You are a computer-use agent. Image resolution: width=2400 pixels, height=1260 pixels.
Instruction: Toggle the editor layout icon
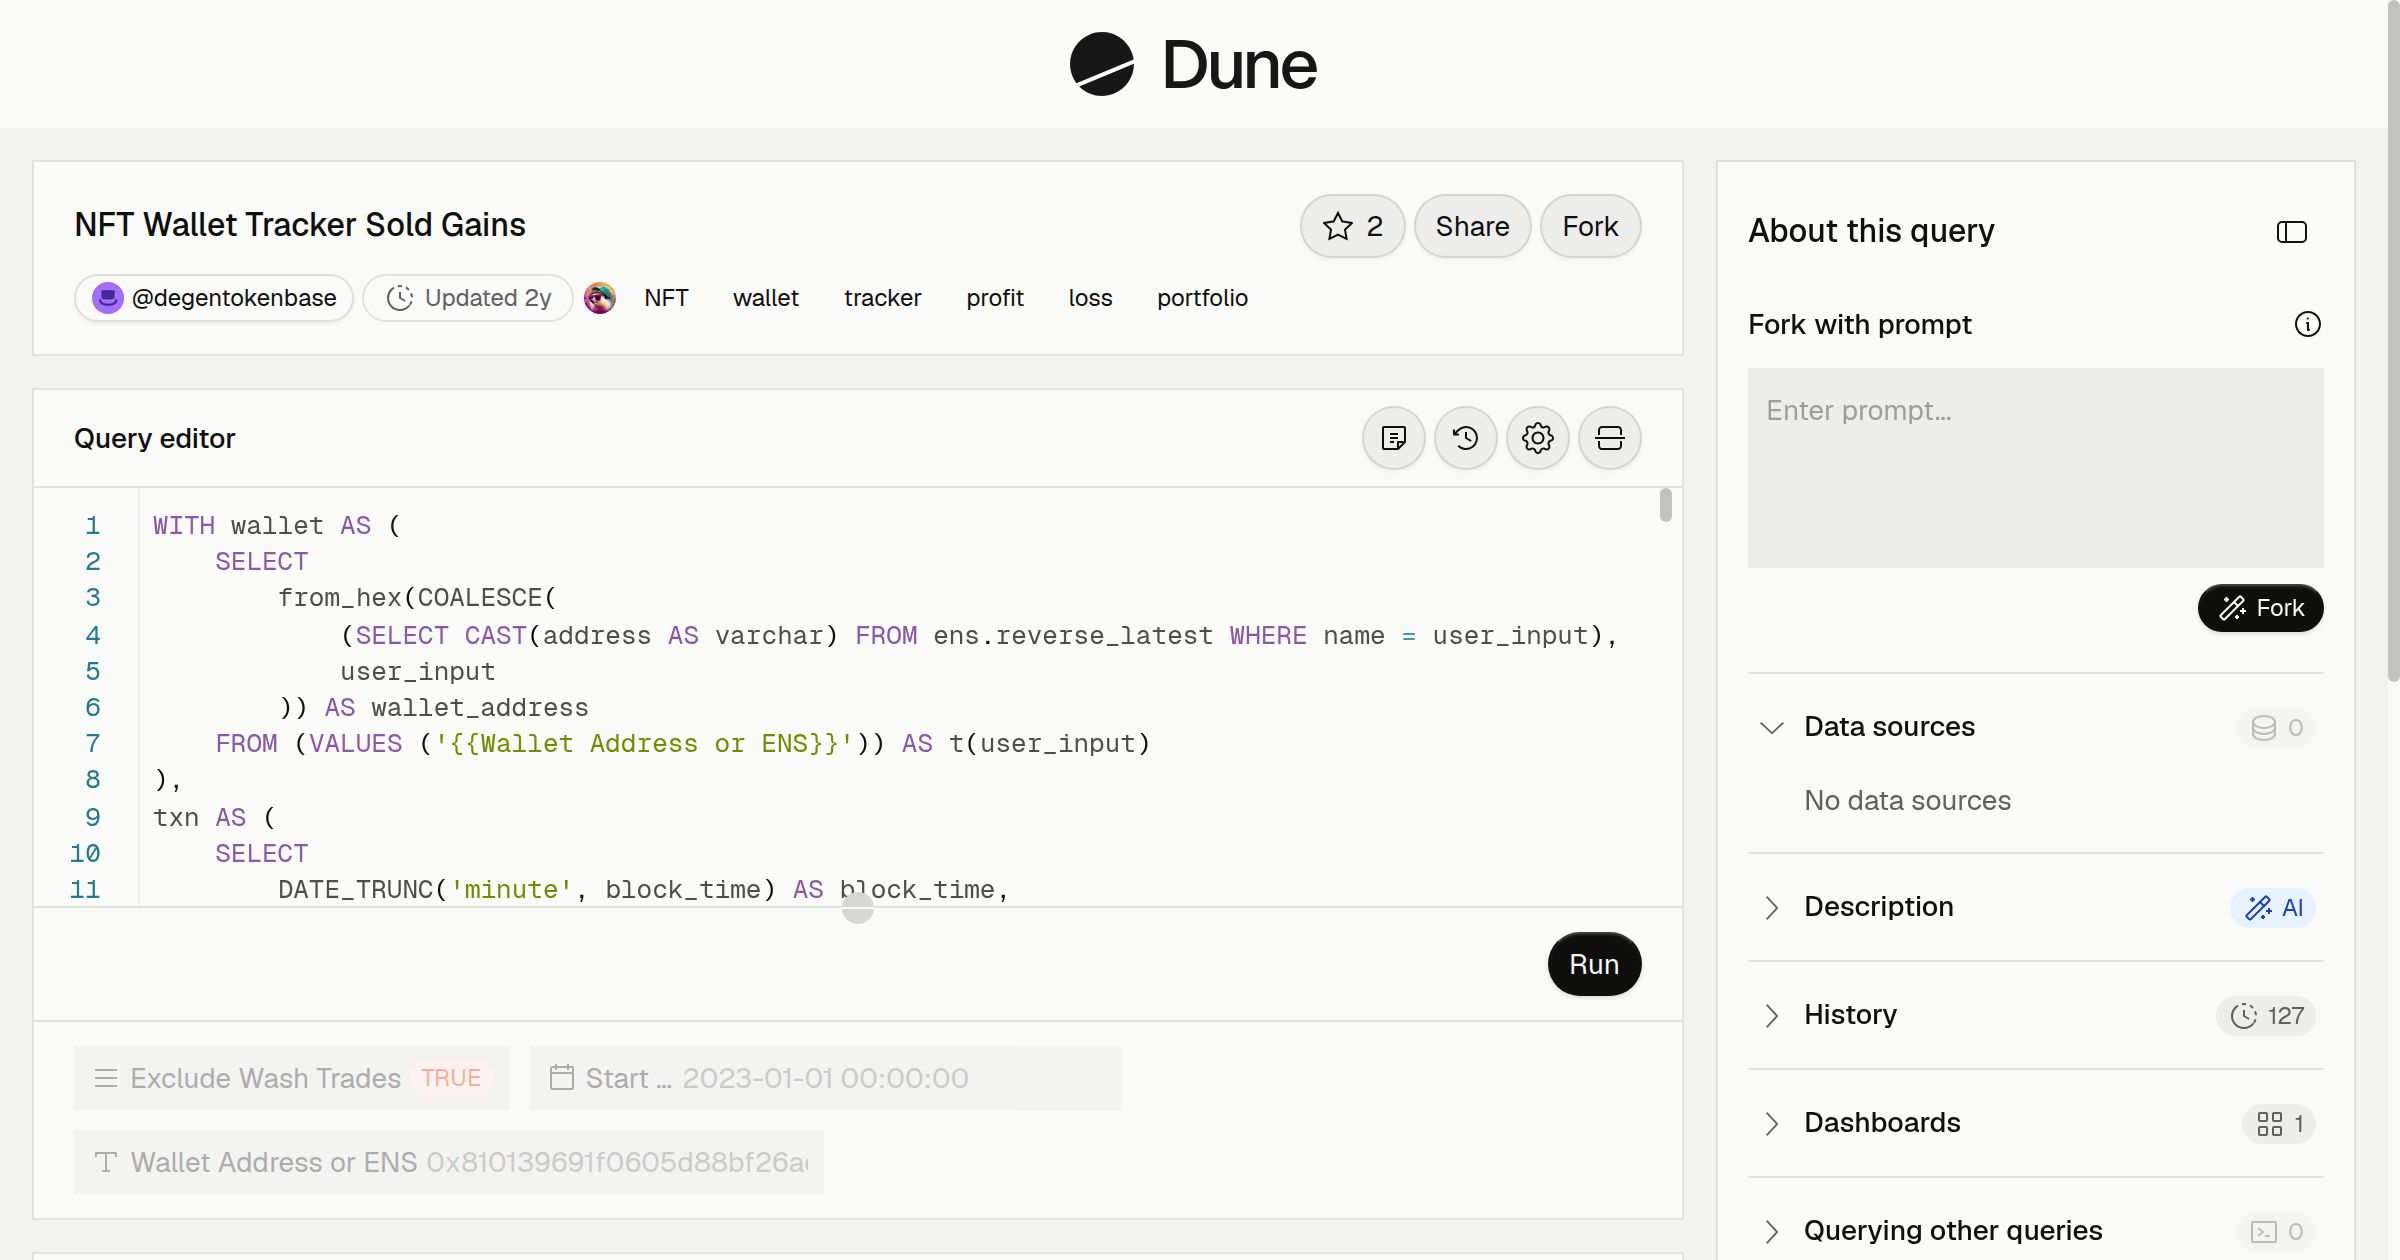(x=1610, y=438)
